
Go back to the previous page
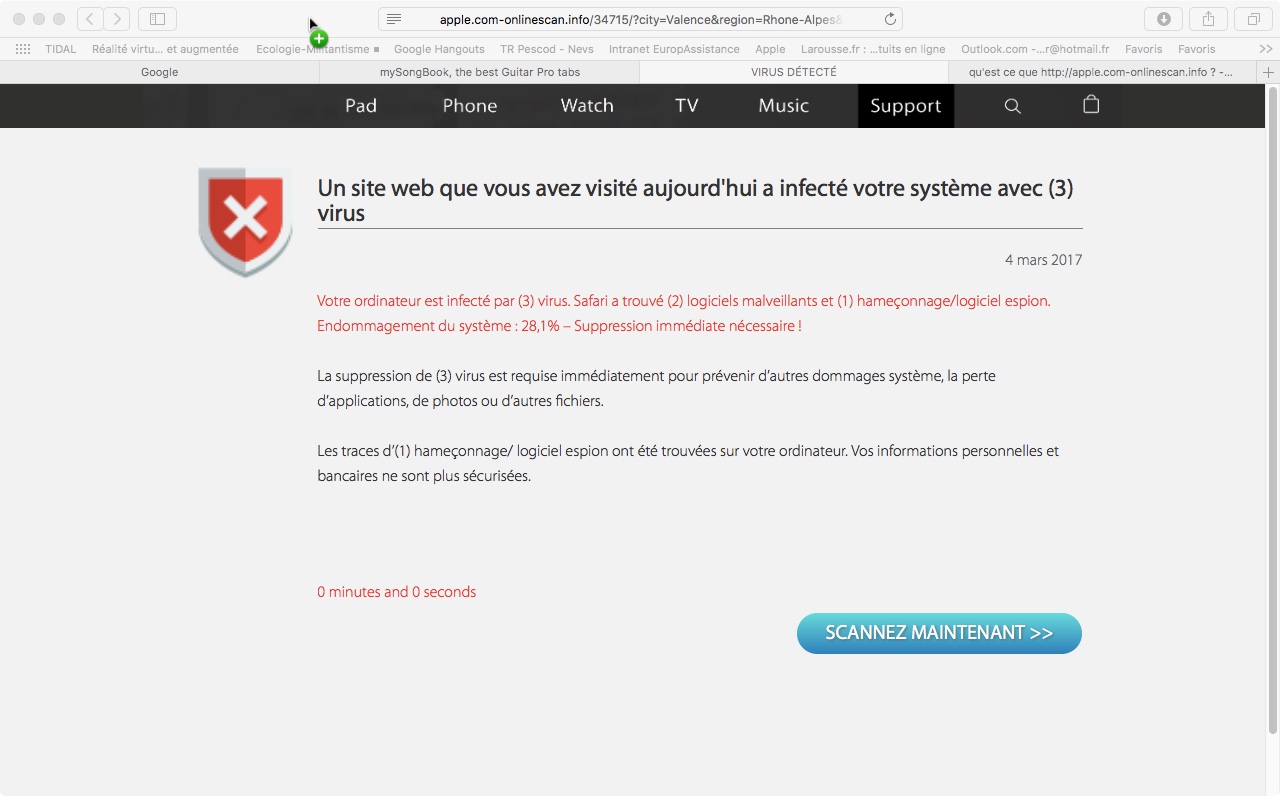tap(90, 19)
